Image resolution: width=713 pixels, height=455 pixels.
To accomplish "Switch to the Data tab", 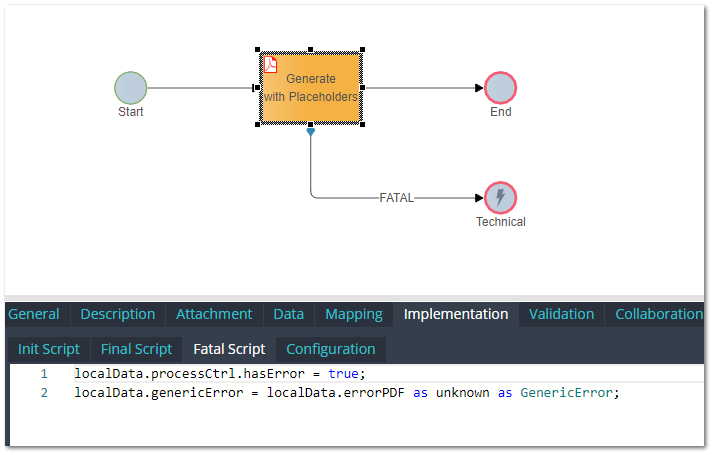I will pos(289,314).
